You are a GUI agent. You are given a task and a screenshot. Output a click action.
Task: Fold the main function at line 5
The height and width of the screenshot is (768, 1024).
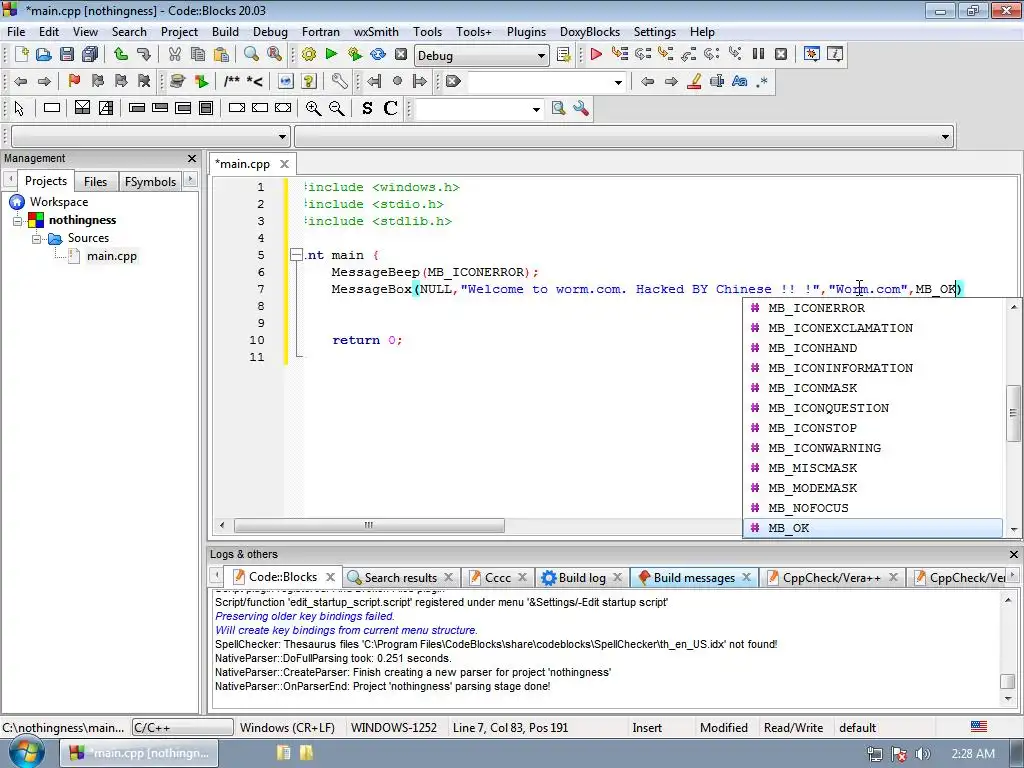click(296, 255)
